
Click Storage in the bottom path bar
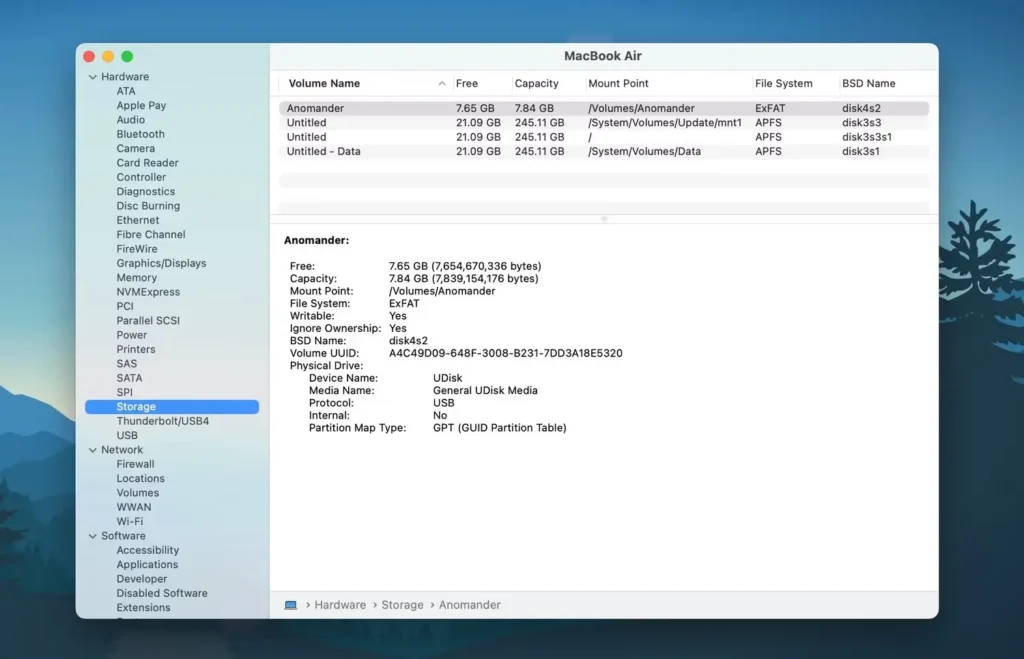point(402,605)
